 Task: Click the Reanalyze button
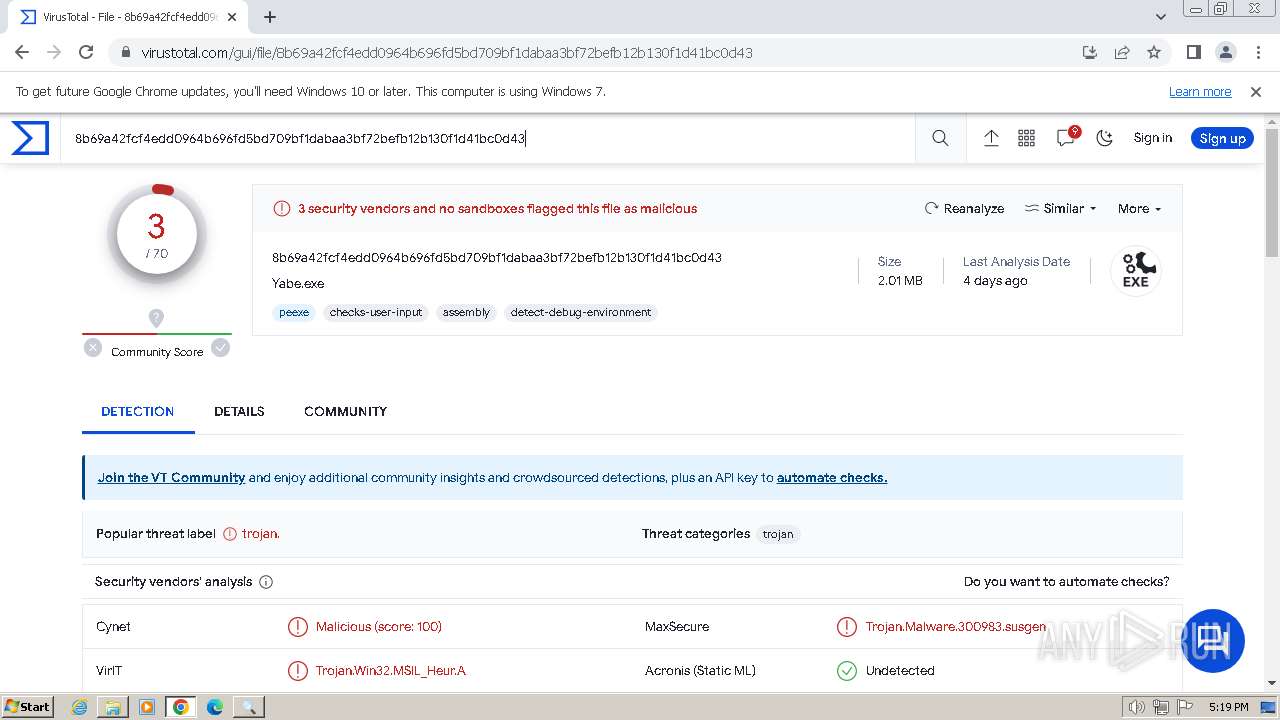pos(964,208)
